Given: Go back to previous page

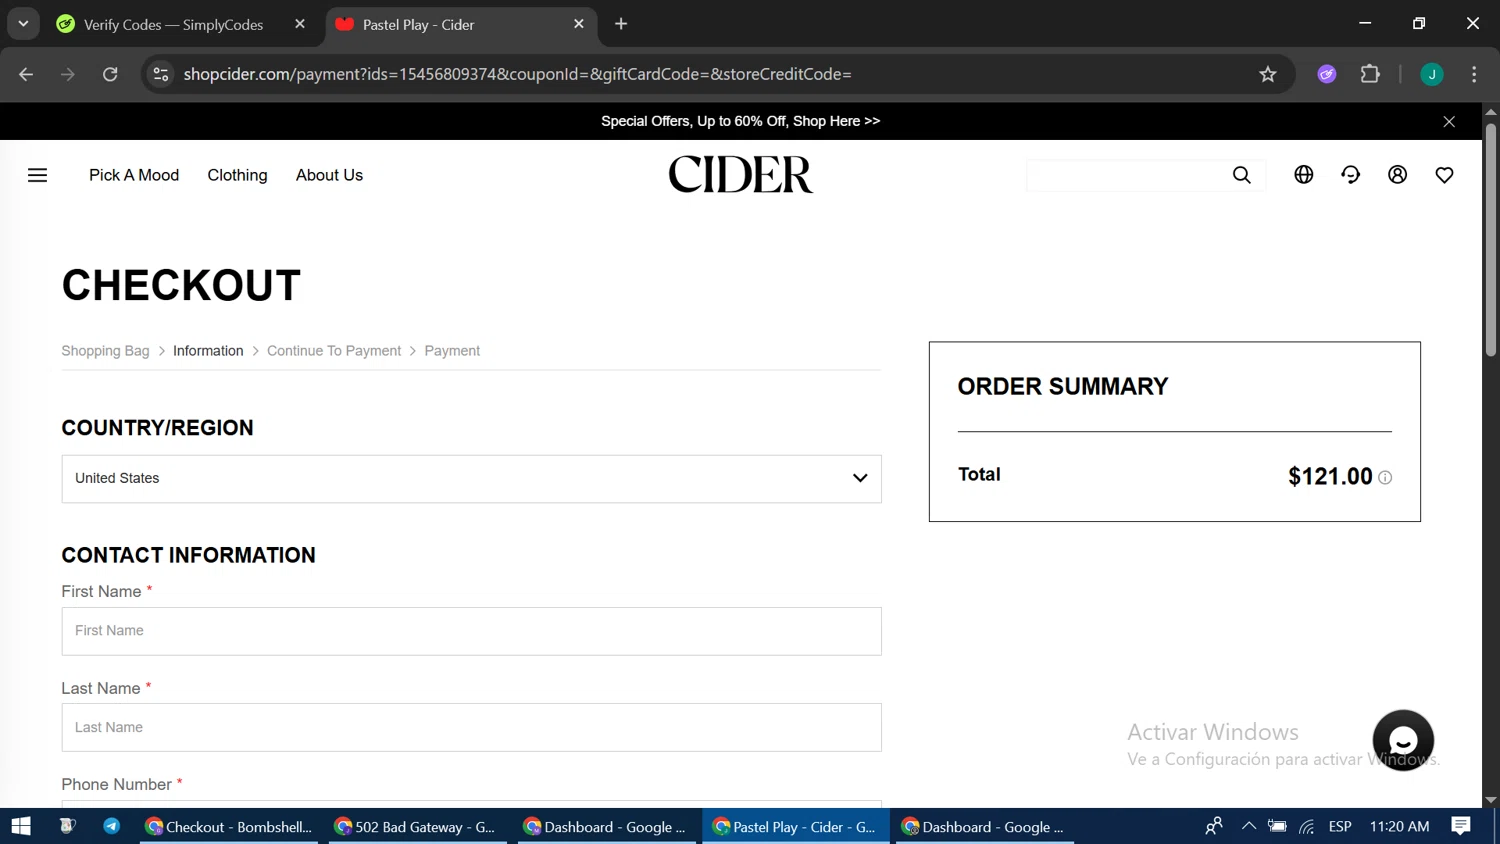Looking at the screenshot, I should coord(26,74).
